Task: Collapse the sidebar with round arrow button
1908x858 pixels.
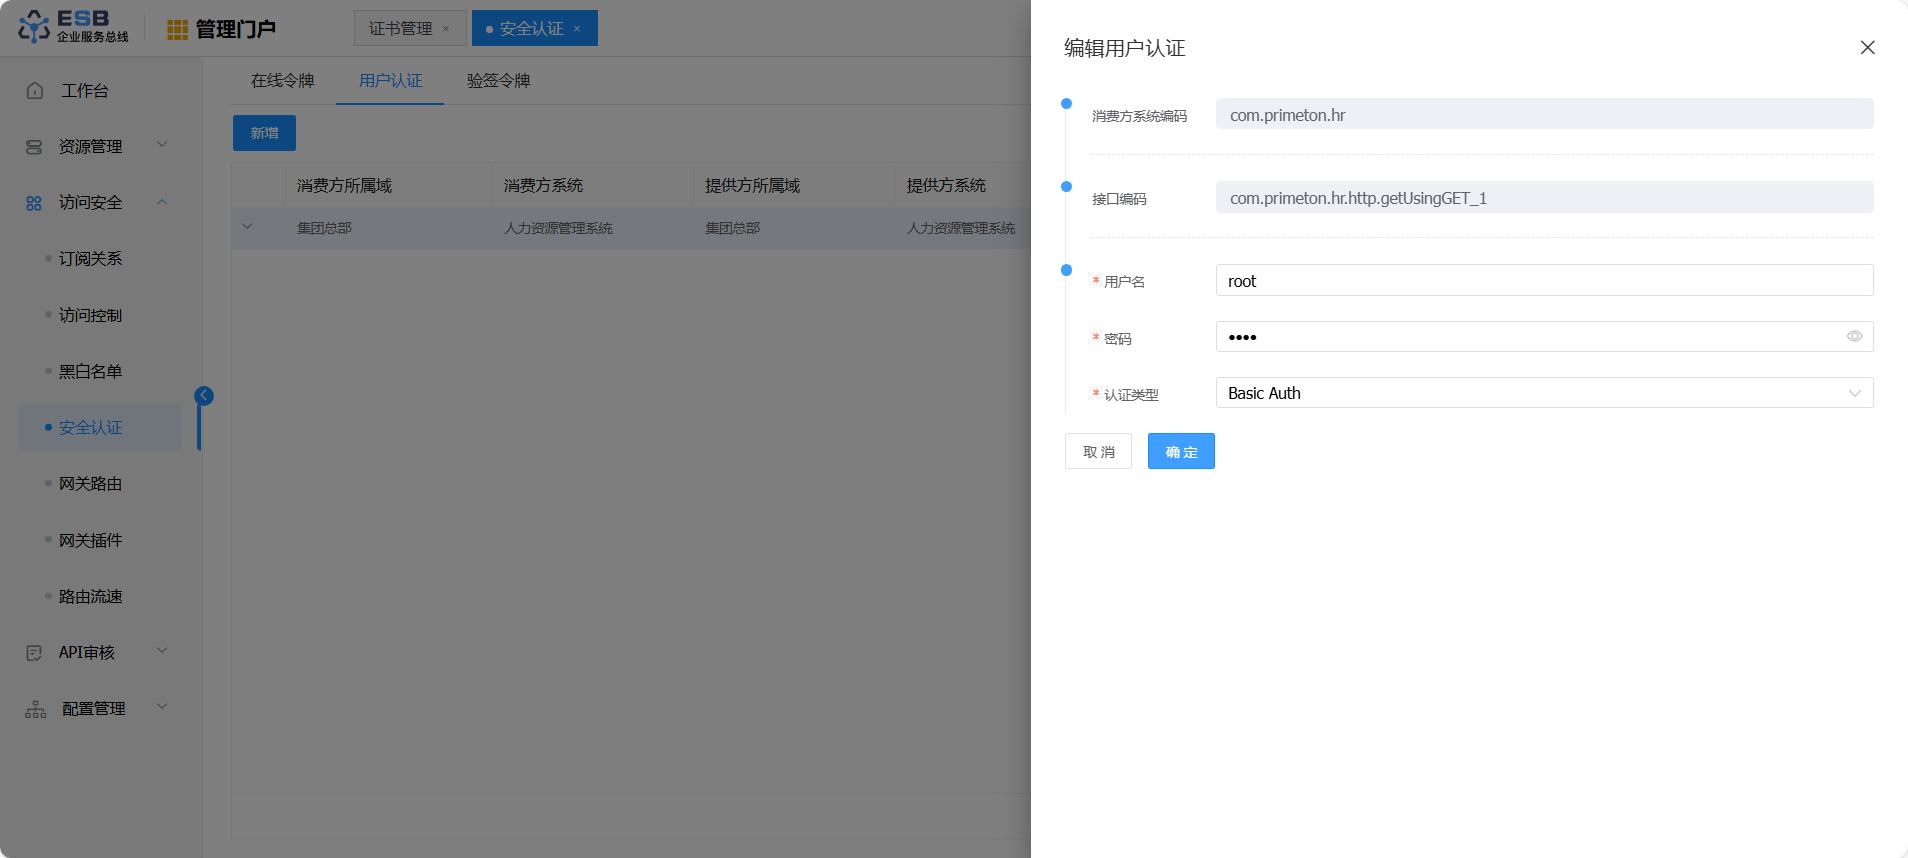Action: pos(204,396)
